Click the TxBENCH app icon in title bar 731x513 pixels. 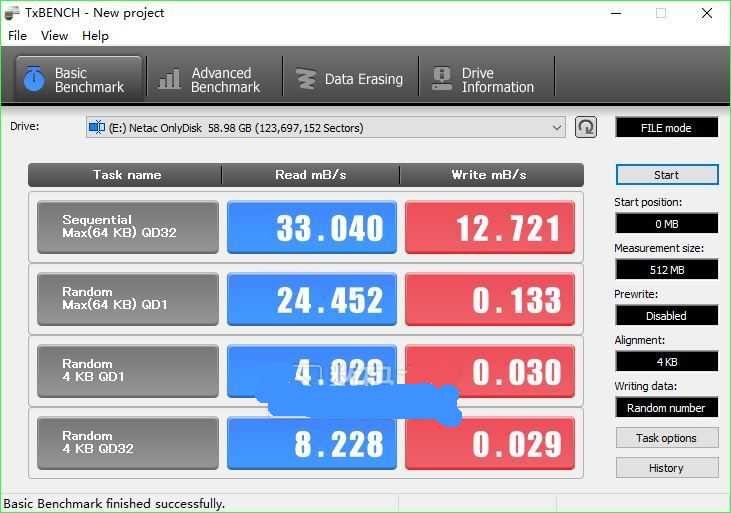point(12,13)
